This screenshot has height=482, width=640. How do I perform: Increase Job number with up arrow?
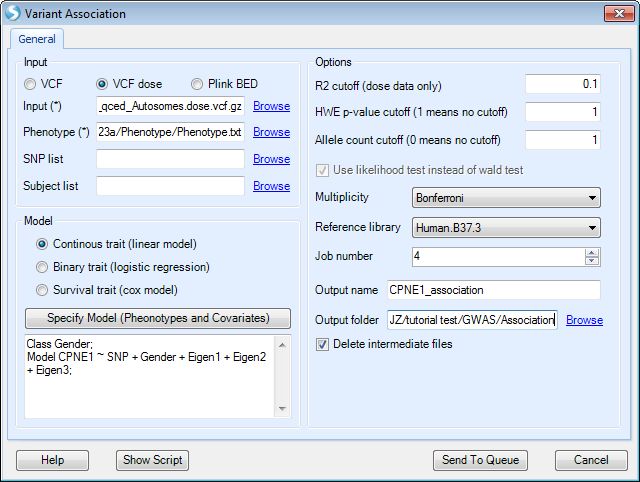(592, 253)
